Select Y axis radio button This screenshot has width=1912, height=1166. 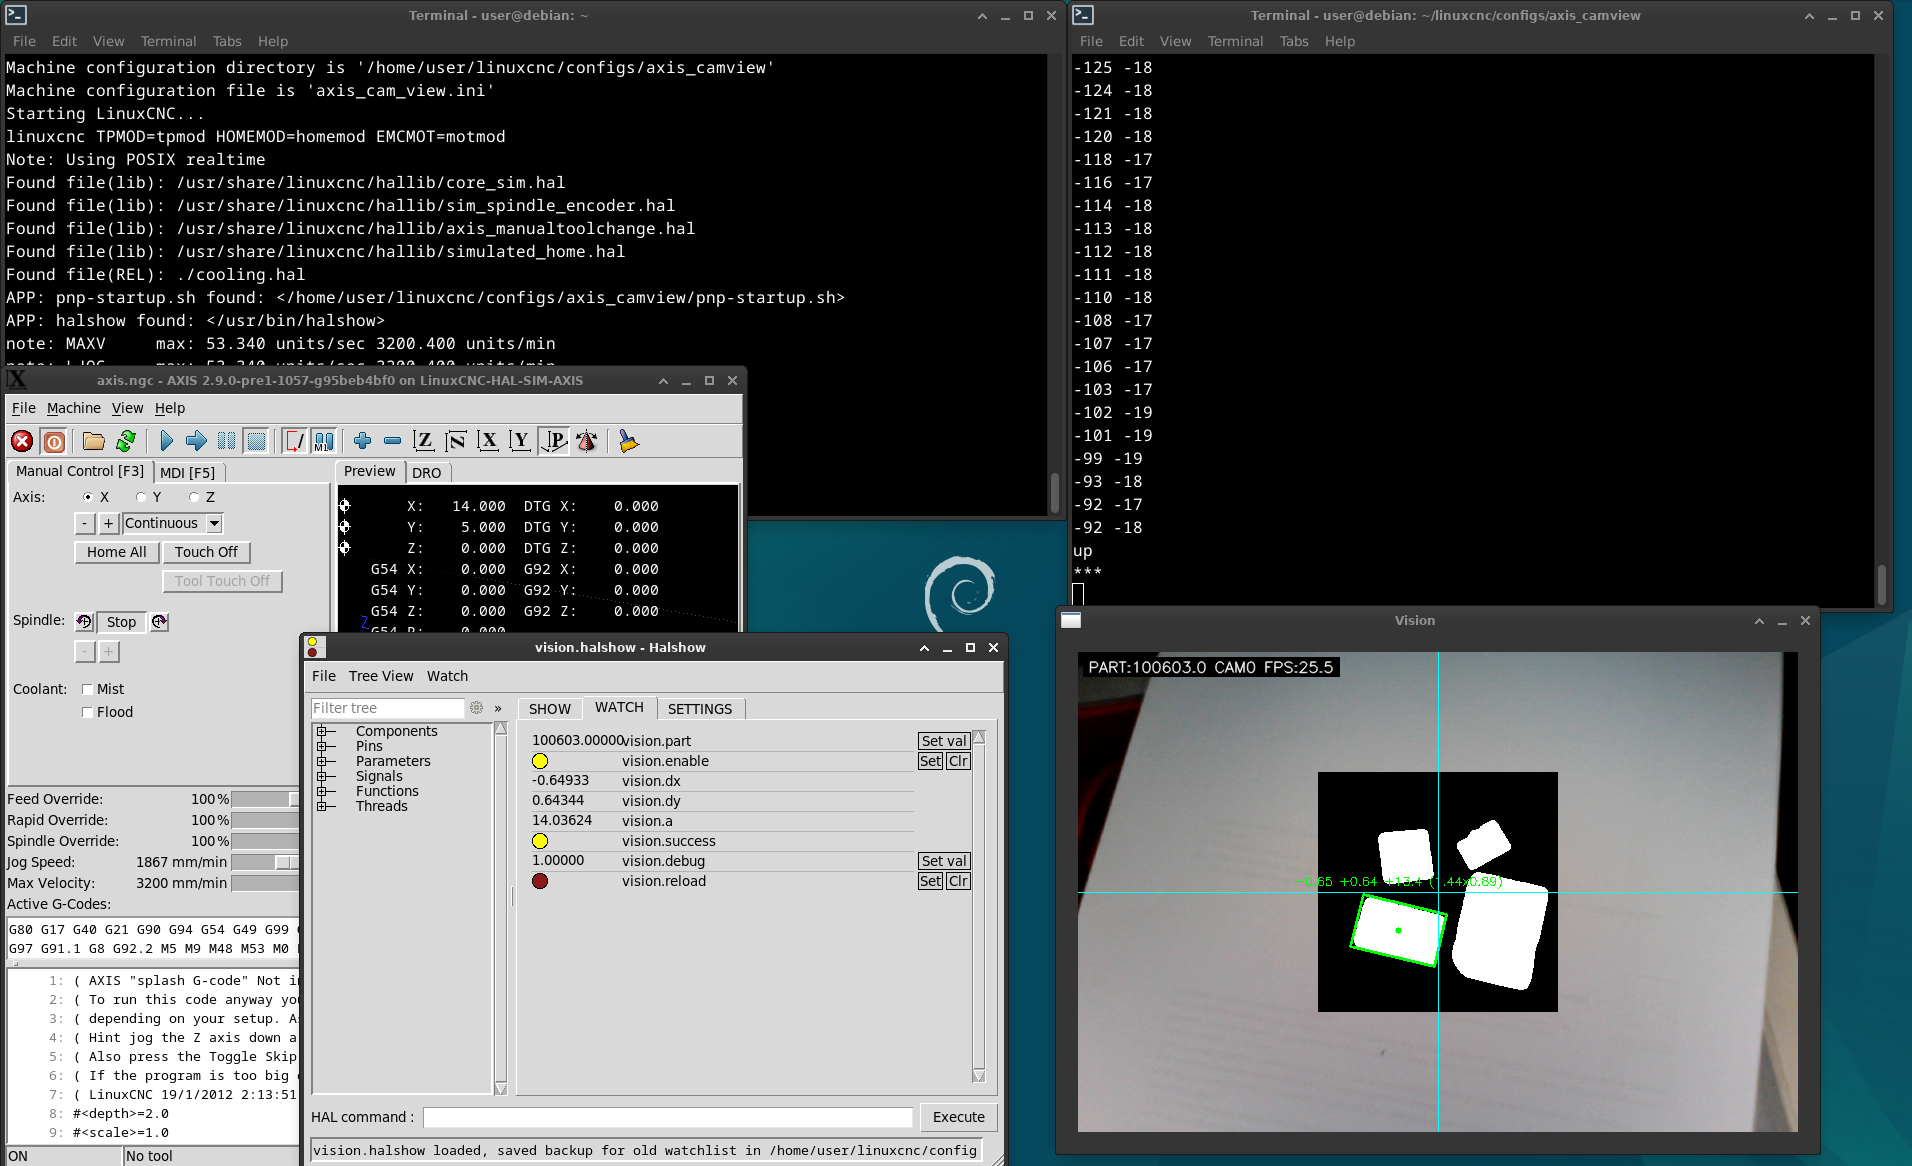point(141,497)
